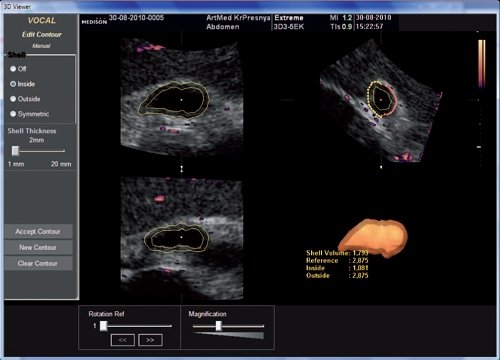Click the next rotation arrow button
500x360 pixels.
(x=150, y=340)
